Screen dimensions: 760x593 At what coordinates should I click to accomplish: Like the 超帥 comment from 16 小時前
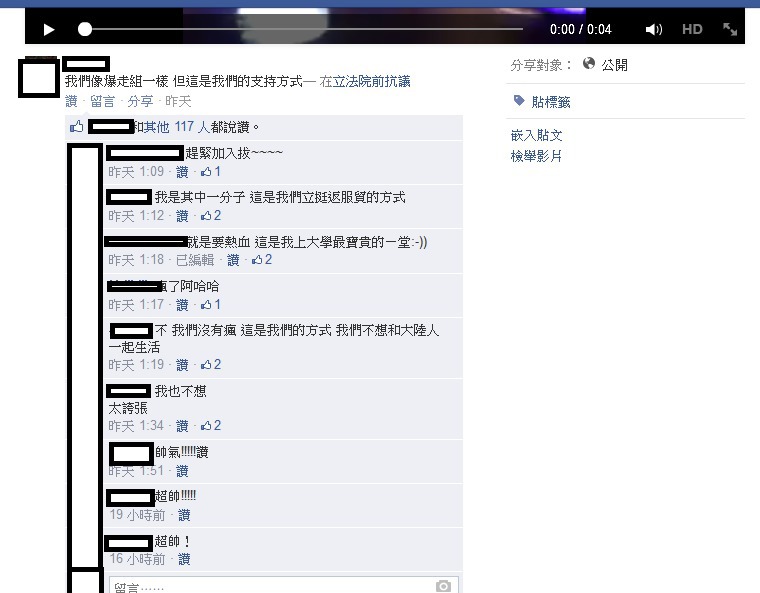pos(184,560)
